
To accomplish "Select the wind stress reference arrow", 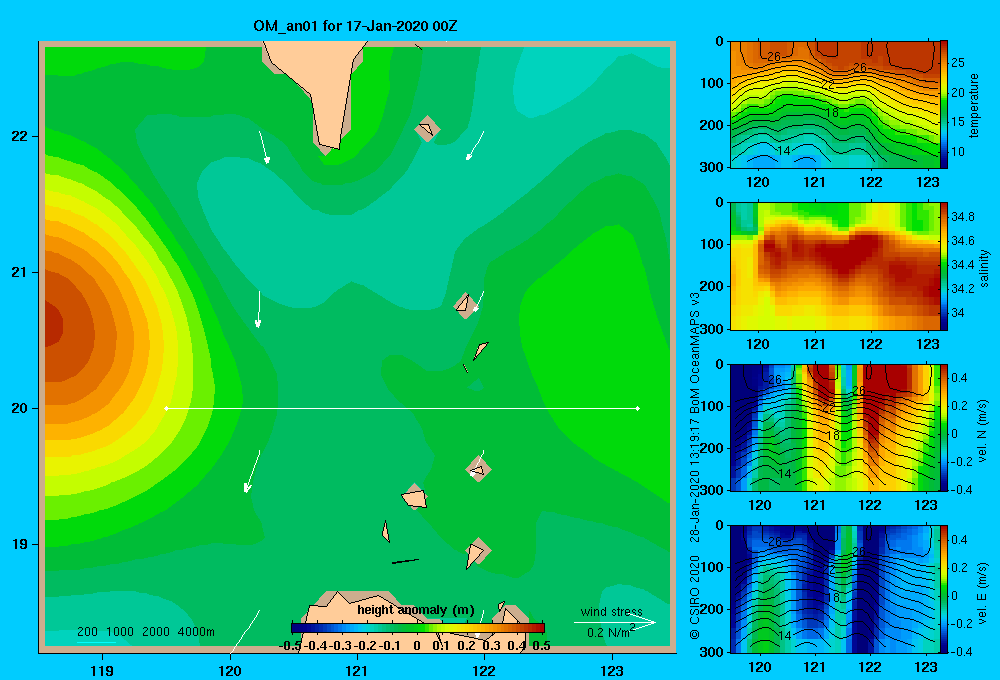I will pos(615,623).
